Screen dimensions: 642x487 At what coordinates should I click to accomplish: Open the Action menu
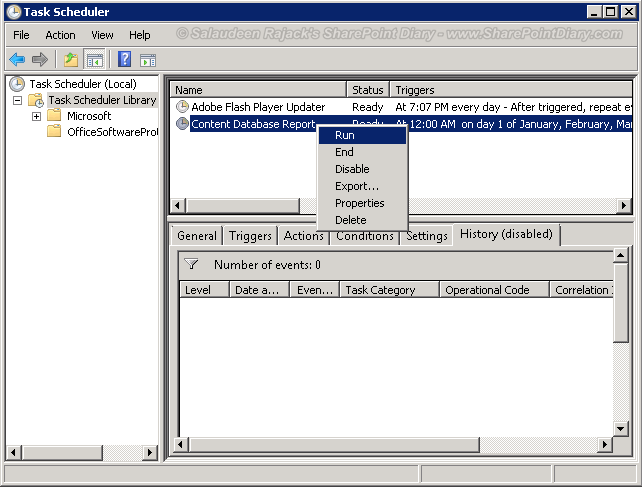tap(60, 35)
